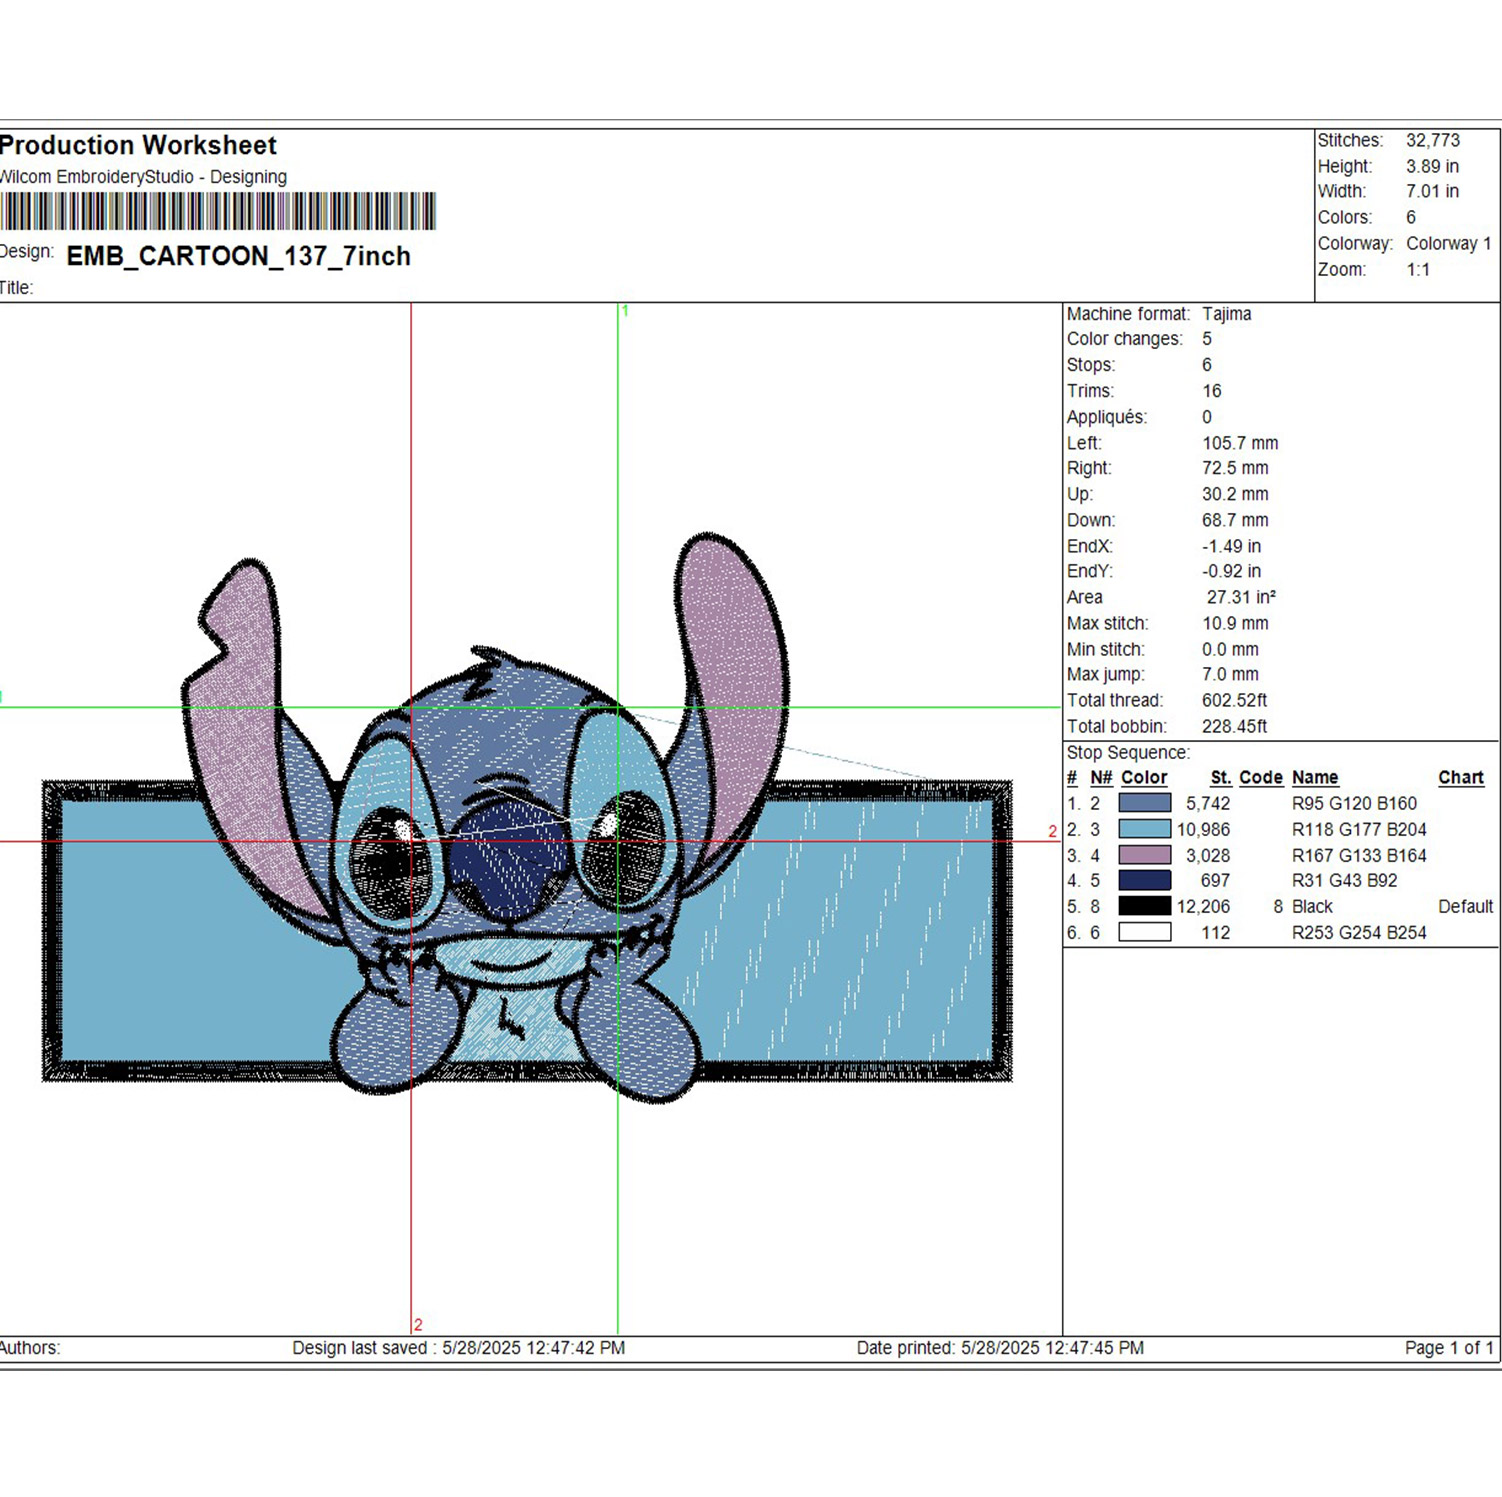Click the Total thread value '602.52ft'
Image resolution: width=1502 pixels, height=1497 pixels.
(x=1234, y=700)
